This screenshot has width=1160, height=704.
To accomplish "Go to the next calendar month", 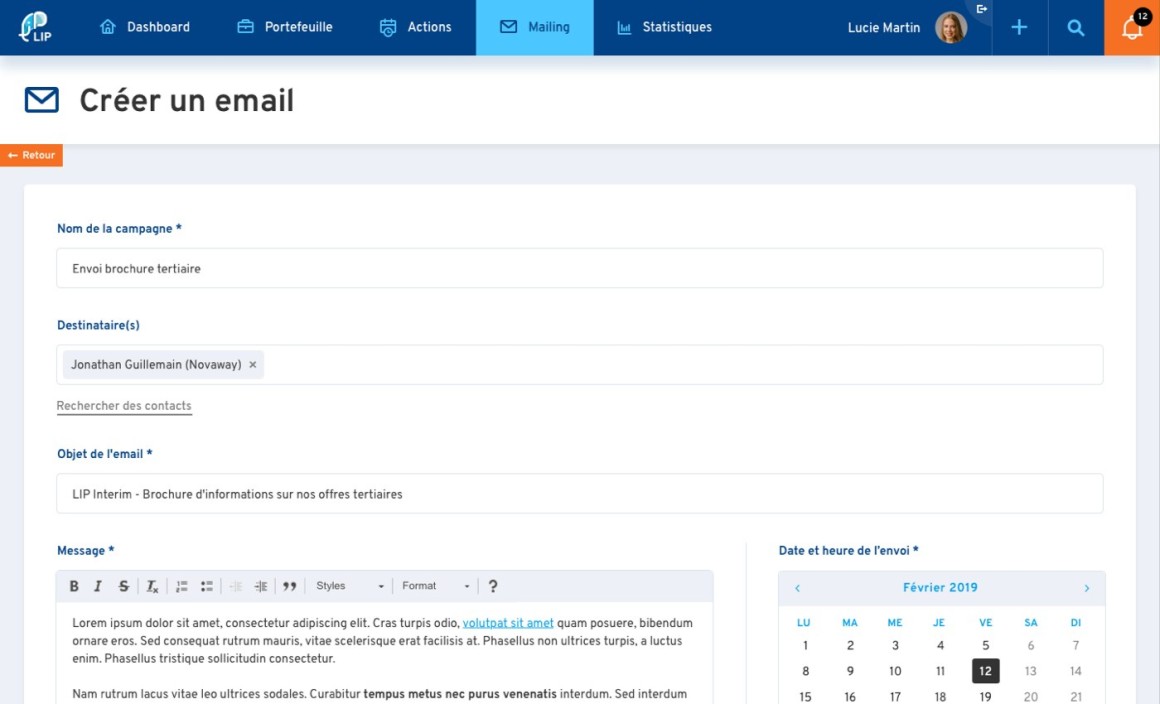I will tap(1086, 588).
